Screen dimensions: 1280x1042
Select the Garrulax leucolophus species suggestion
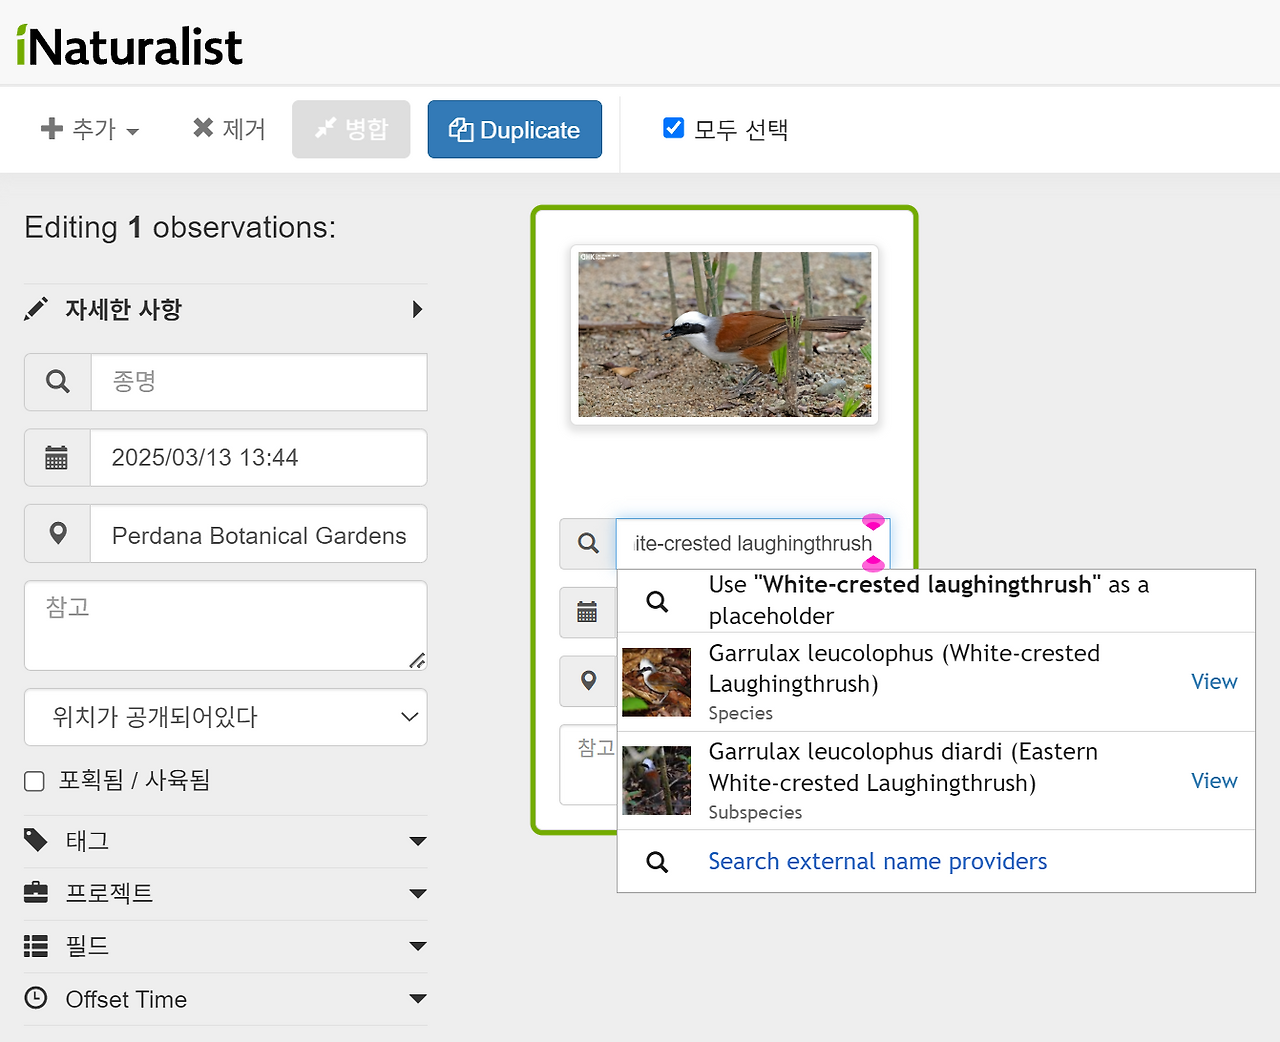click(903, 681)
